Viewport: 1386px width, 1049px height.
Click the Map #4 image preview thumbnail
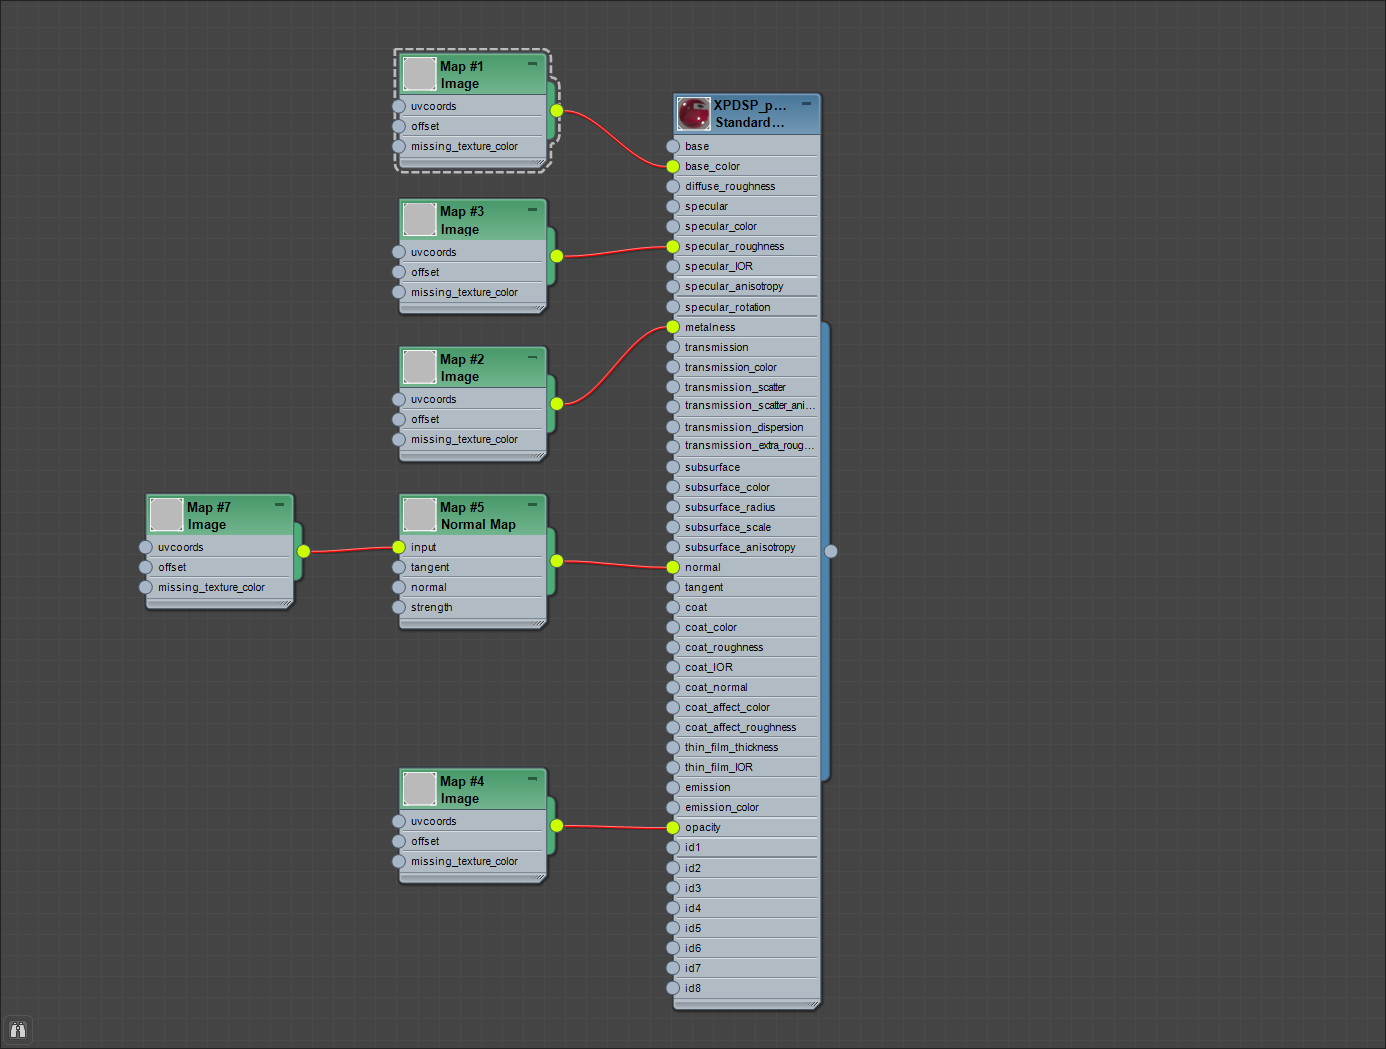pyautogui.click(x=418, y=788)
